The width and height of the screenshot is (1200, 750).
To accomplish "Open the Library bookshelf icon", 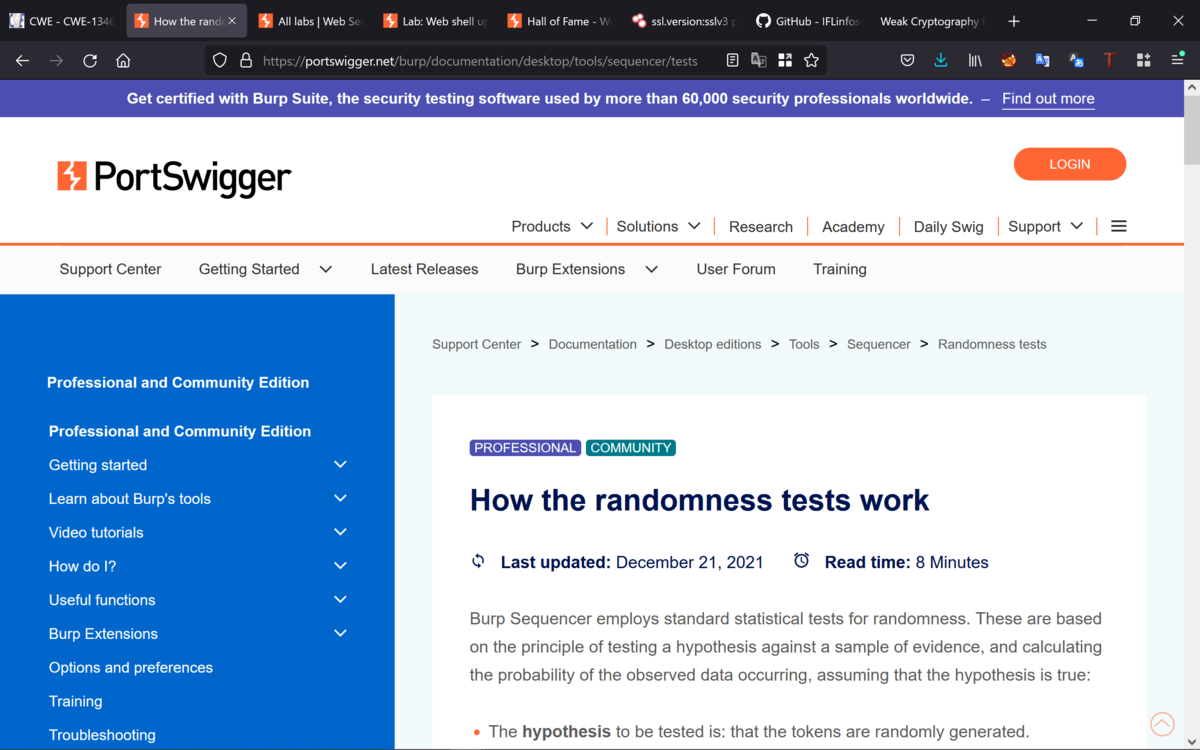I will tap(975, 60).
